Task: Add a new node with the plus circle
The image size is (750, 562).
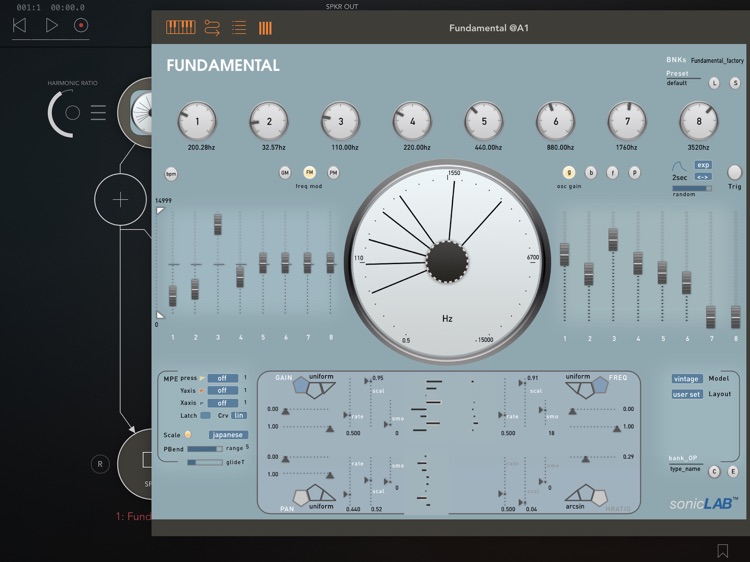Action: click(x=120, y=200)
